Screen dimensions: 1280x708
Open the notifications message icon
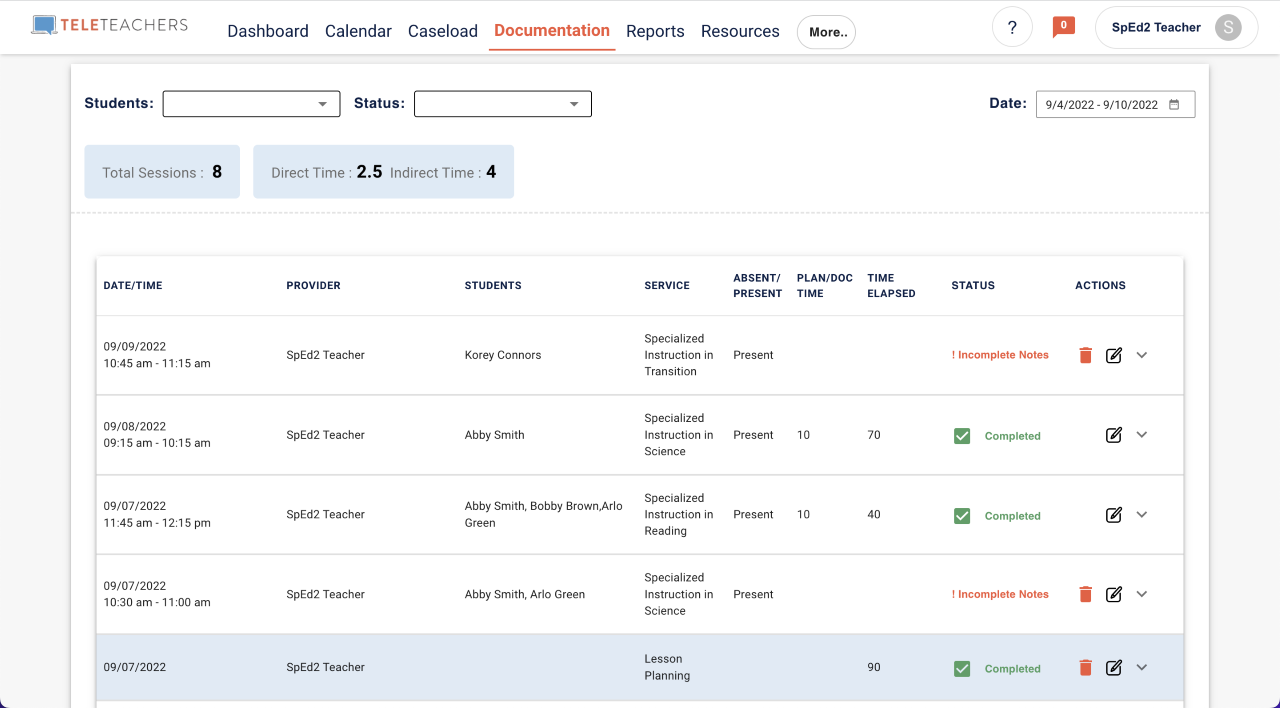(x=1064, y=27)
